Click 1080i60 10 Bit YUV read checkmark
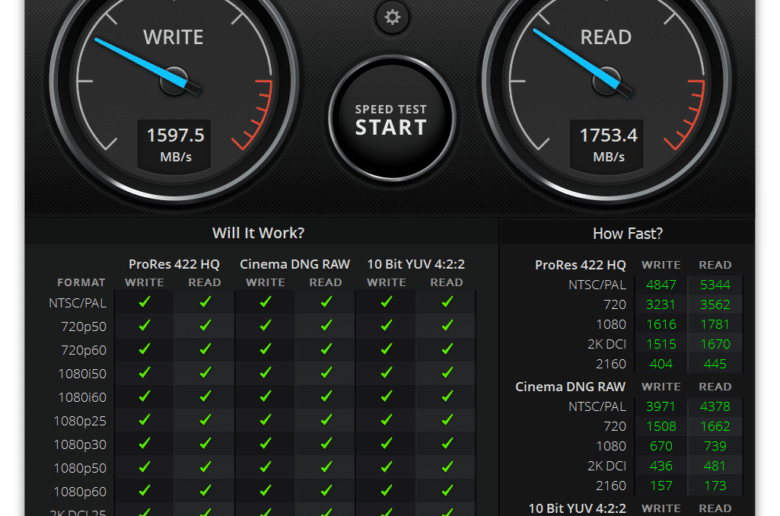The height and width of the screenshot is (516, 780). (447, 396)
